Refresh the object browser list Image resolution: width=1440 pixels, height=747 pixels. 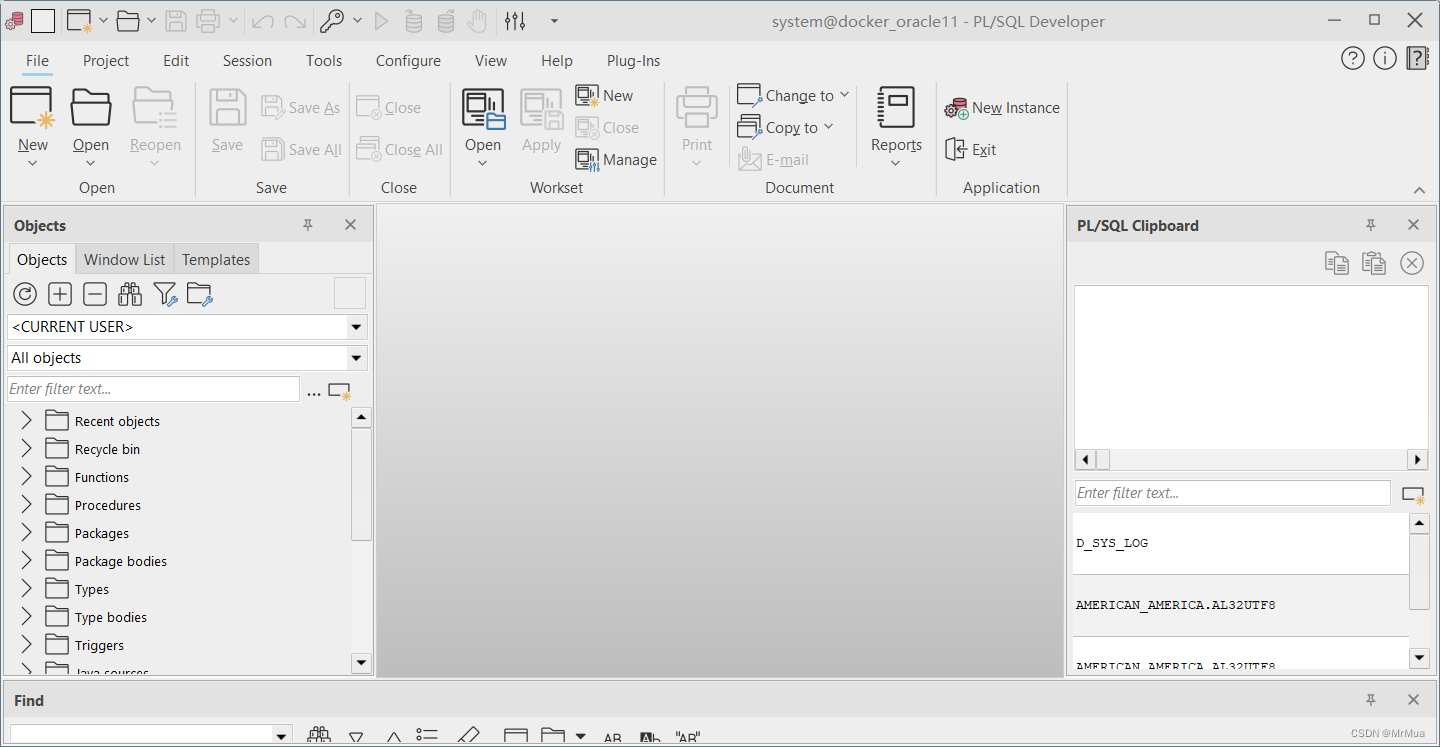(x=25, y=294)
